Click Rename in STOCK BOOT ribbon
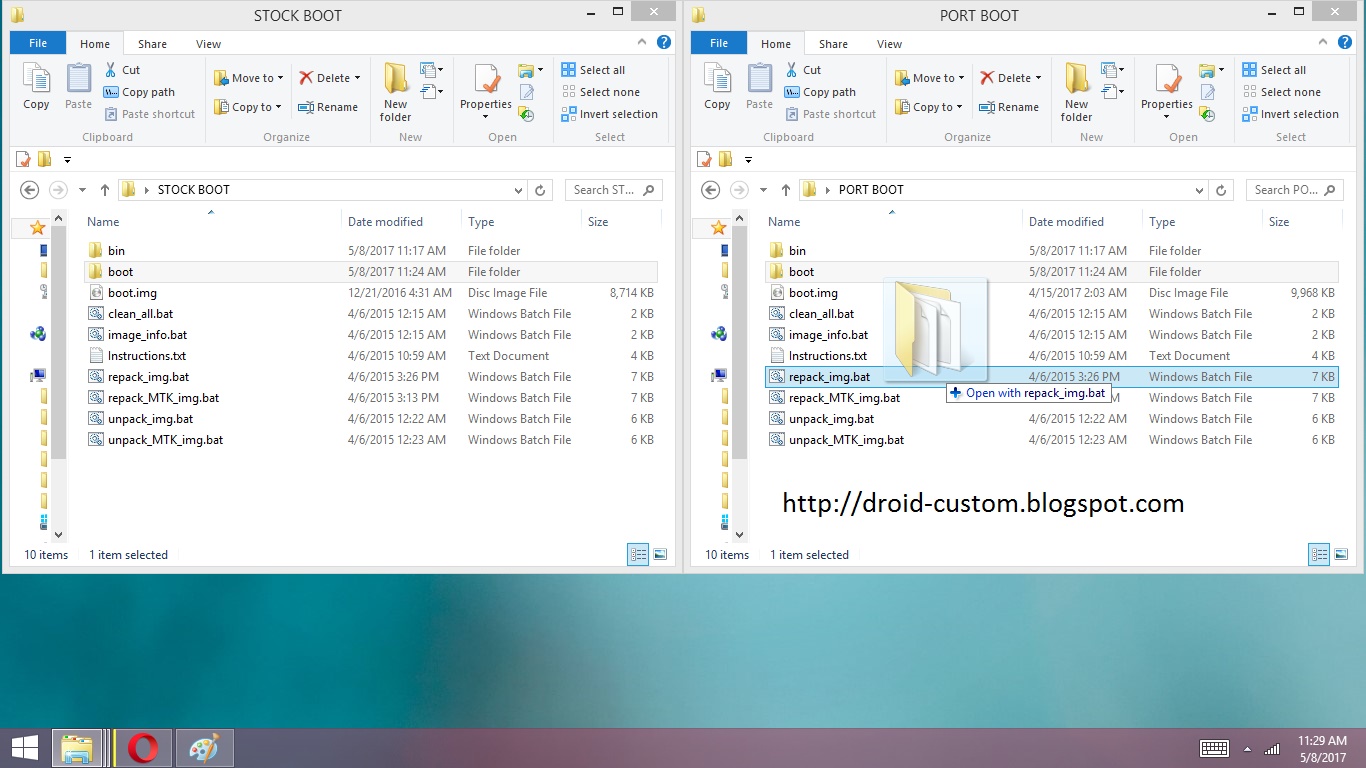Viewport: 1366px width, 768px height. point(329,107)
